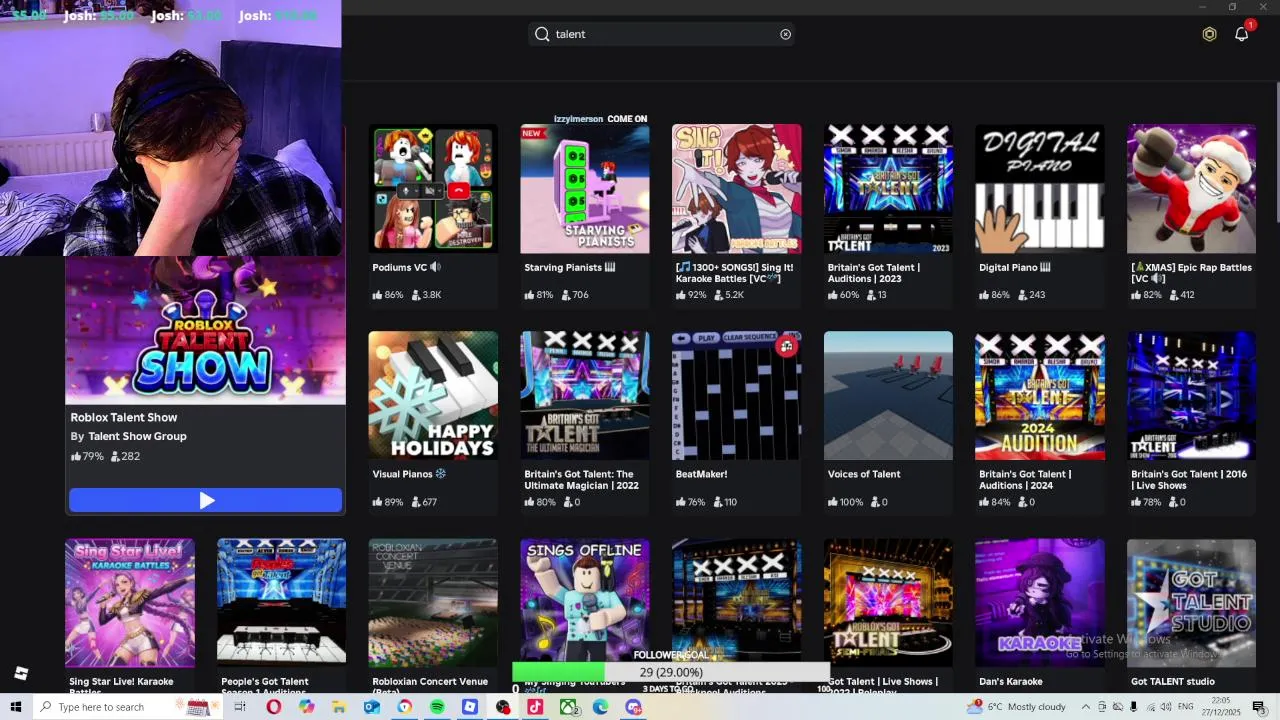This screenshot has height=720, width=1280.
Task: Open the Talent Show Group creator link
Action: 137,436
